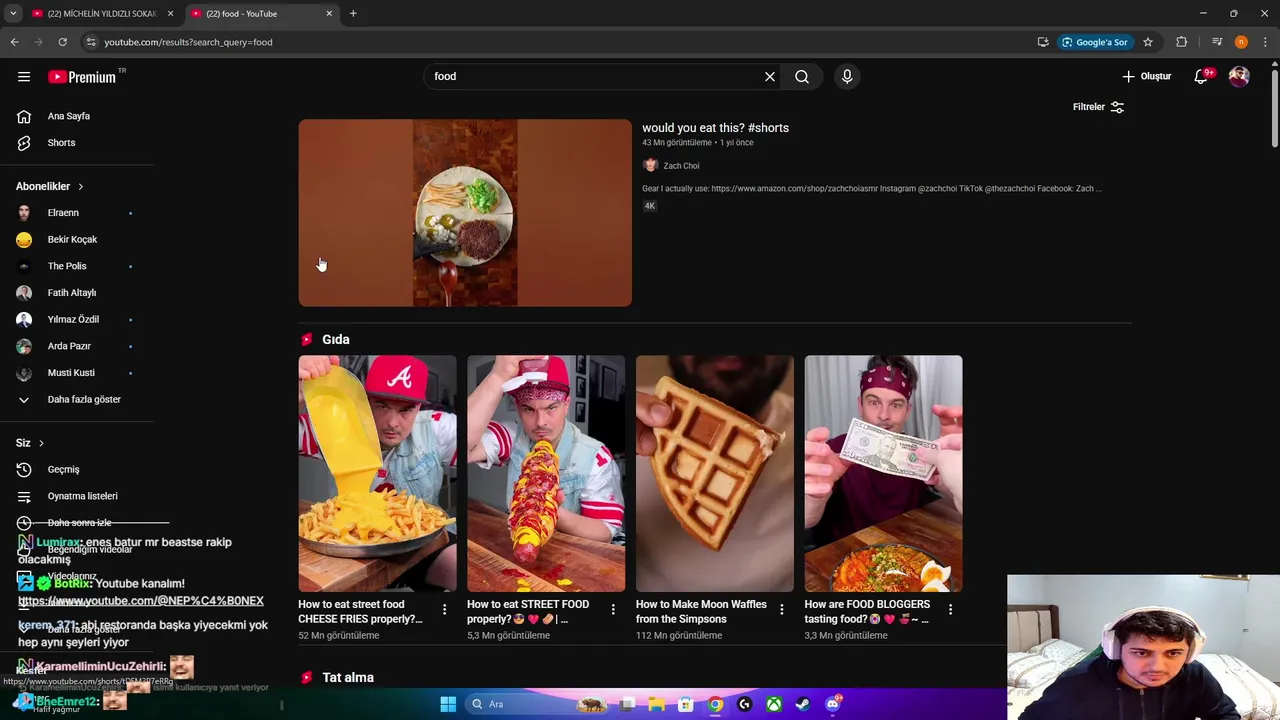Go back to previous page
1280x720 pixels.
[x=14, y=42]
